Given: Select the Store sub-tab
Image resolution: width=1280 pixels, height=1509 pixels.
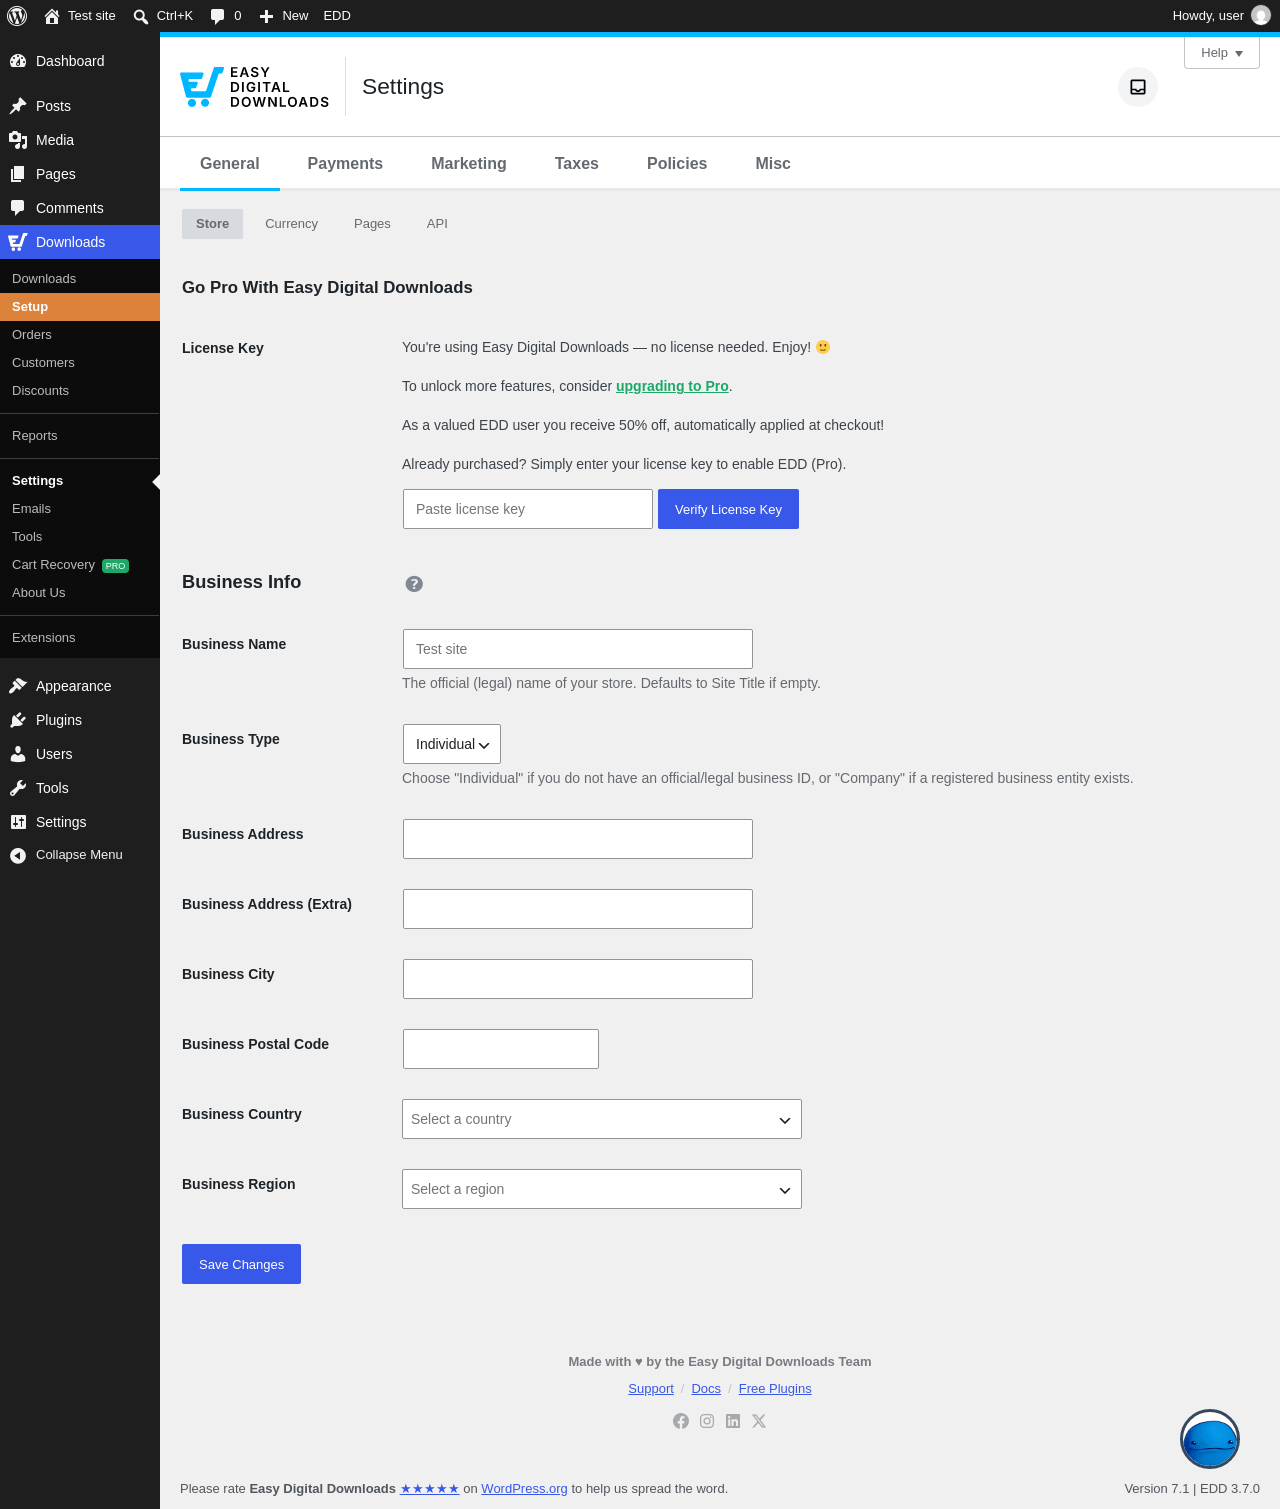Looking at the screenshot, I should click(x=212, y=224).
